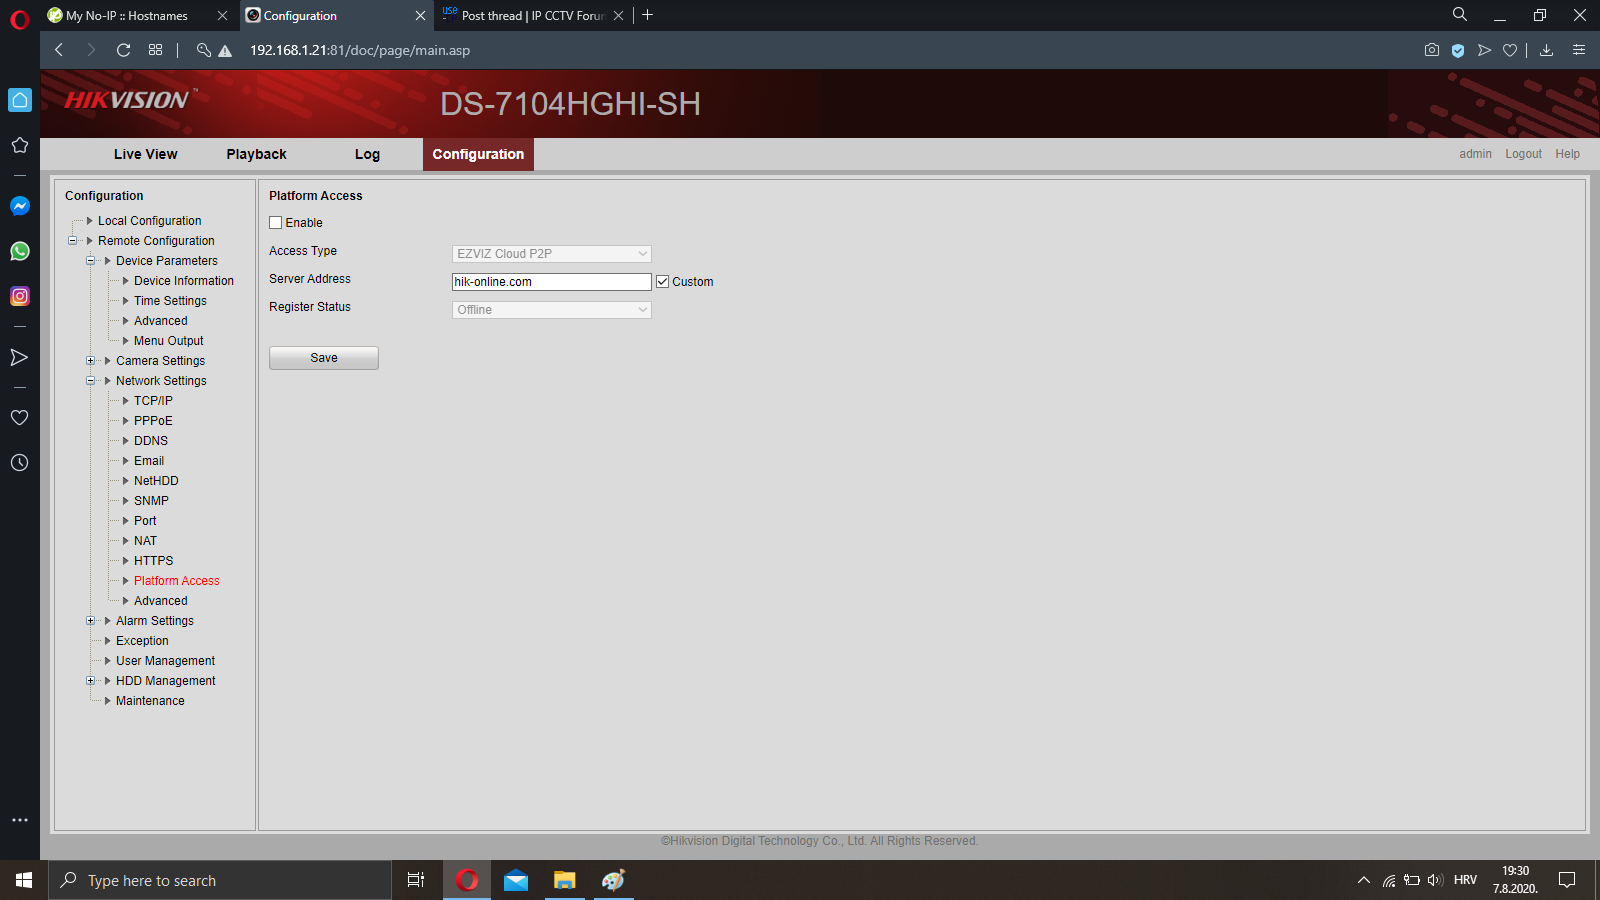Open the Access Type dropdown
Screen dimensions: 1600x900
click(x=551, y=254)
